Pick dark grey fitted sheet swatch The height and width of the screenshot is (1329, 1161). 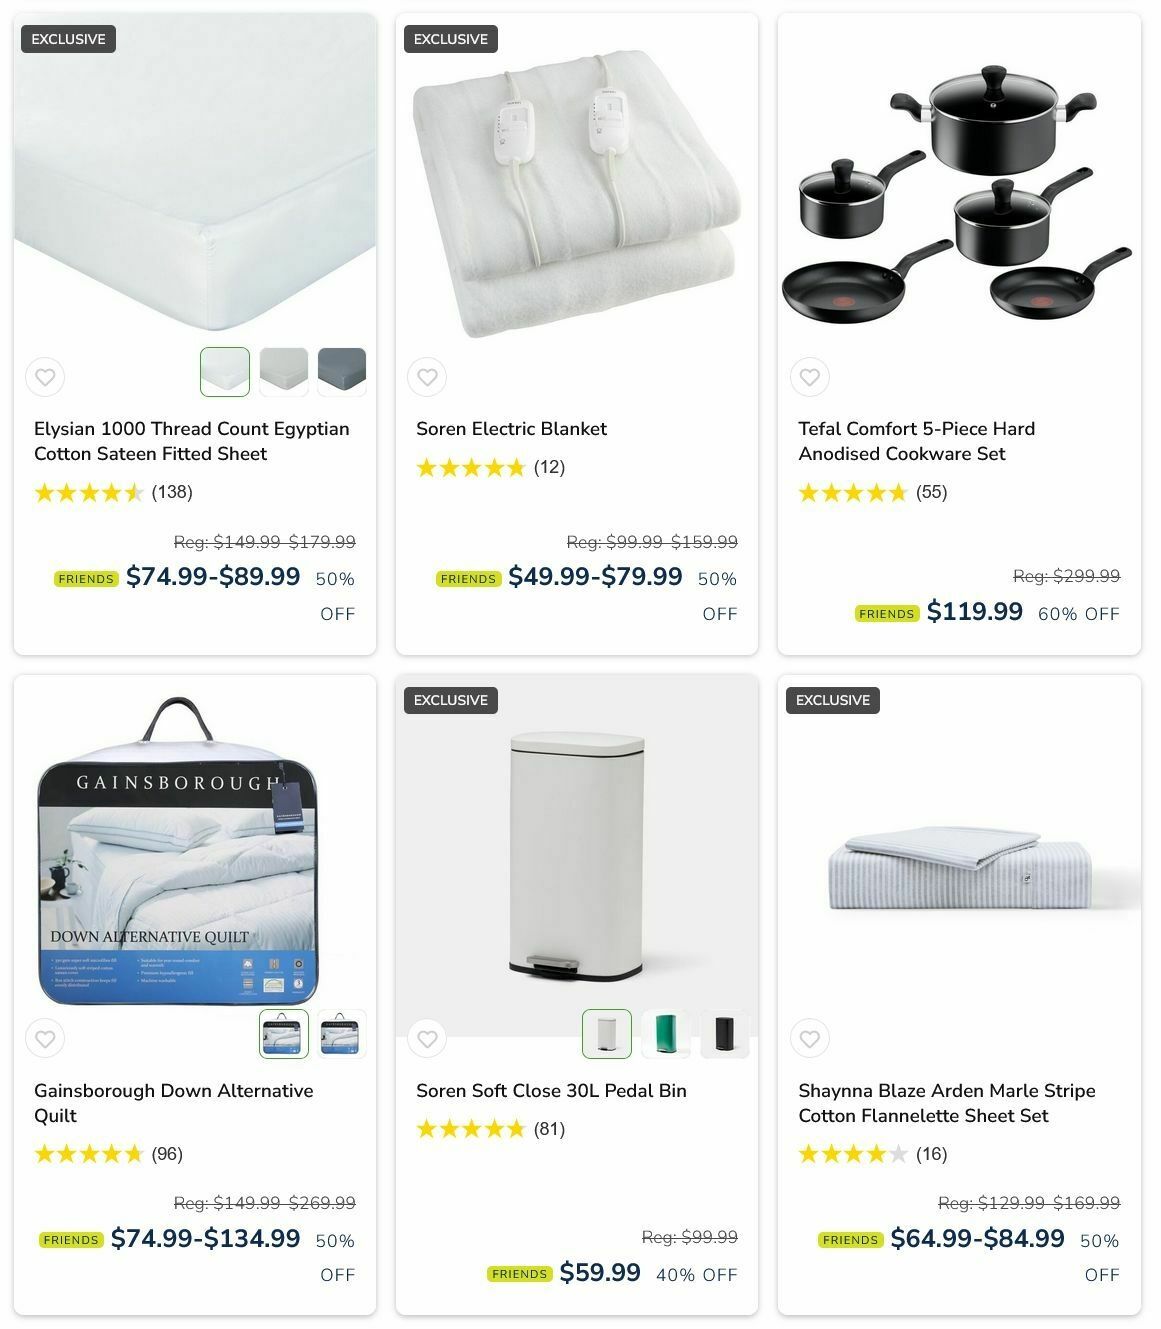pyautogui.click(x=342, y=372)
